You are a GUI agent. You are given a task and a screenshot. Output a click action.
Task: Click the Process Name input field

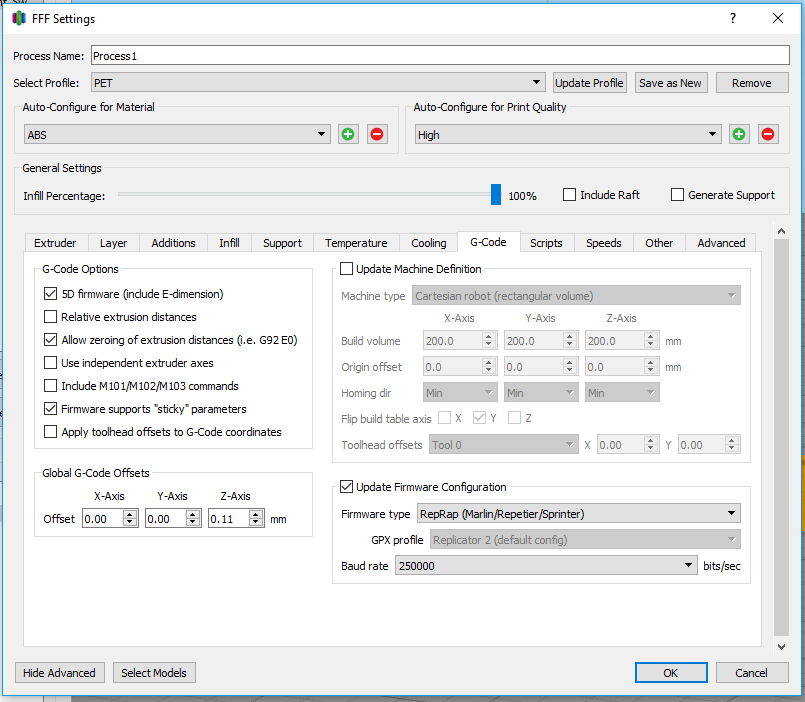click(440, 55)
